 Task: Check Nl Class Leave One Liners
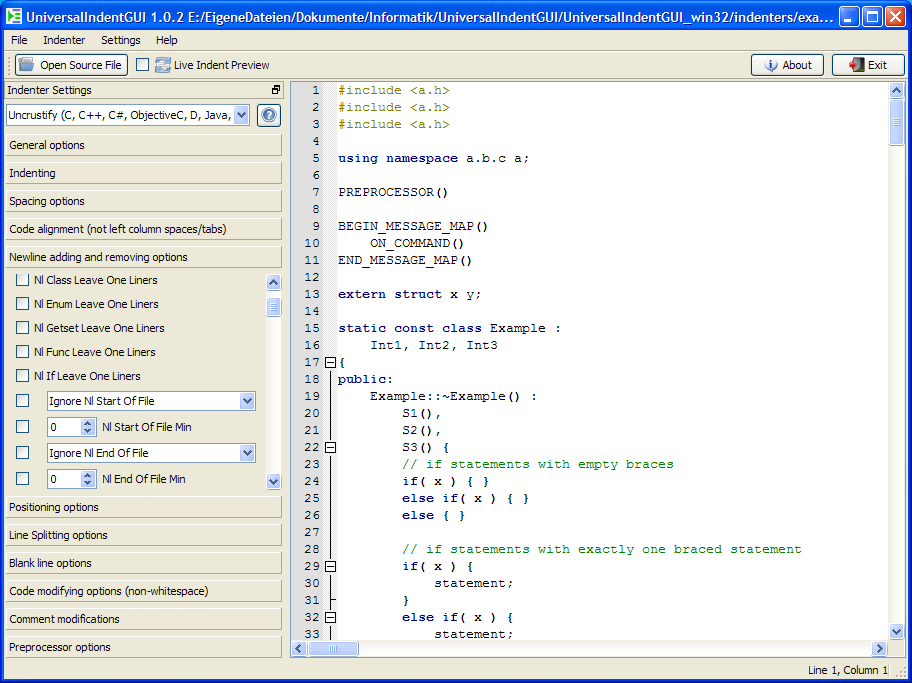click(x=23, y=280)
